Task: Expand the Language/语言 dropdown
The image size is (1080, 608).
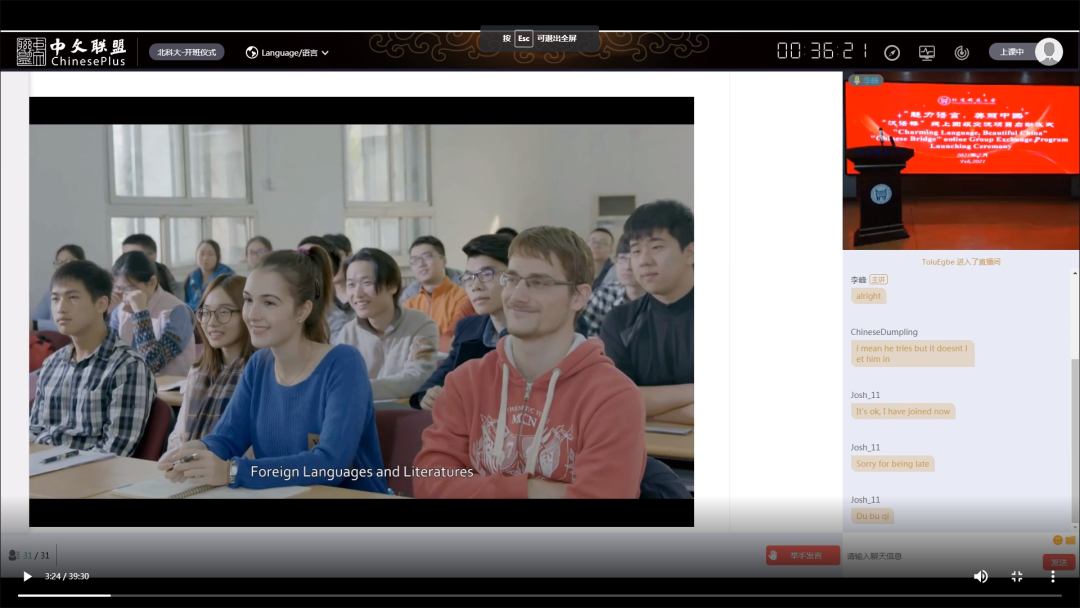Action: click(287, 52)
